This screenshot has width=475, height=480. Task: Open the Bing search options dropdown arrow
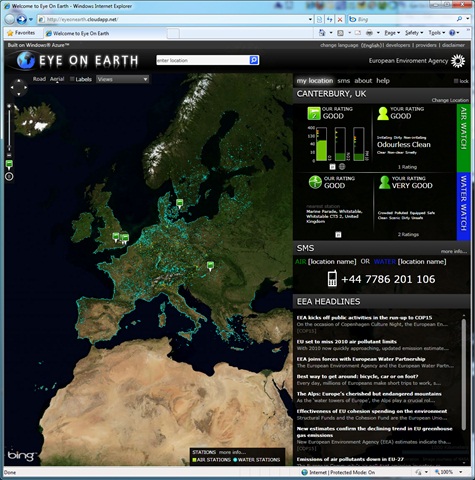click(468, 19)
